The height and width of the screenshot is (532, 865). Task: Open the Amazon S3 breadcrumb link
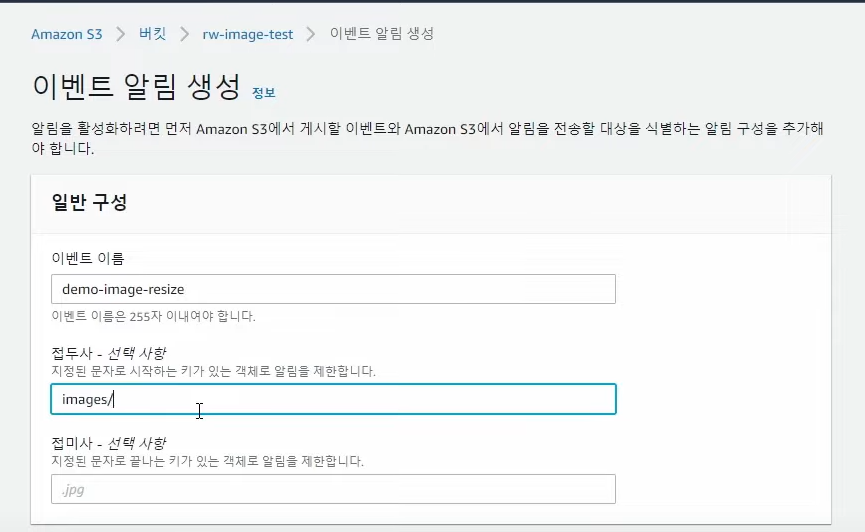(x=67, y=34)
